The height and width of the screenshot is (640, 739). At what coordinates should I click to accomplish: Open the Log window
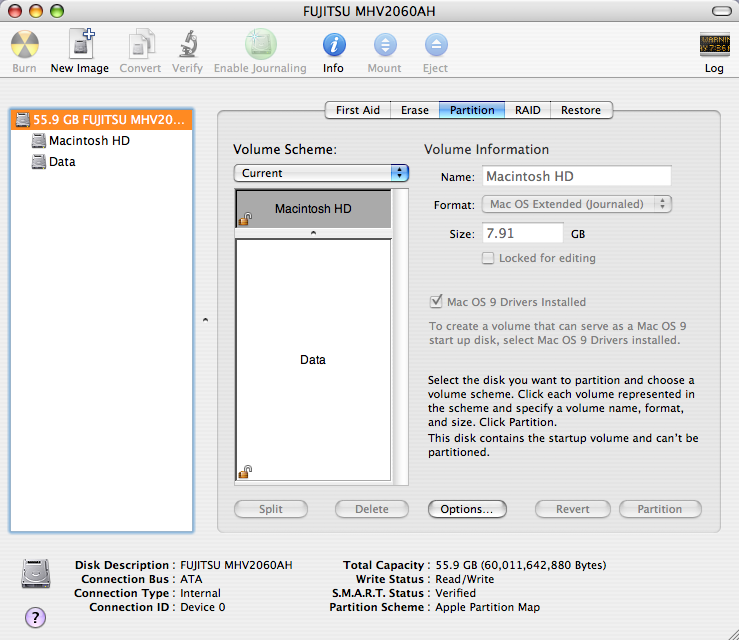click(x=714, y=45)
